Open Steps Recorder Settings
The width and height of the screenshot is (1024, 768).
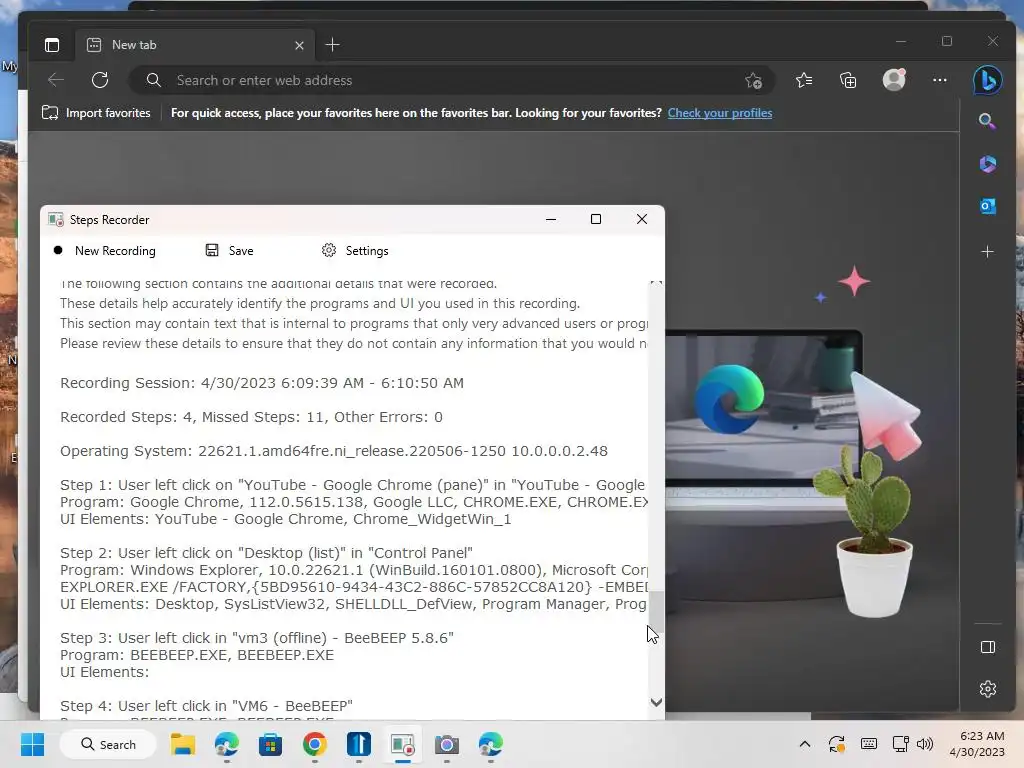coord(355,251)
